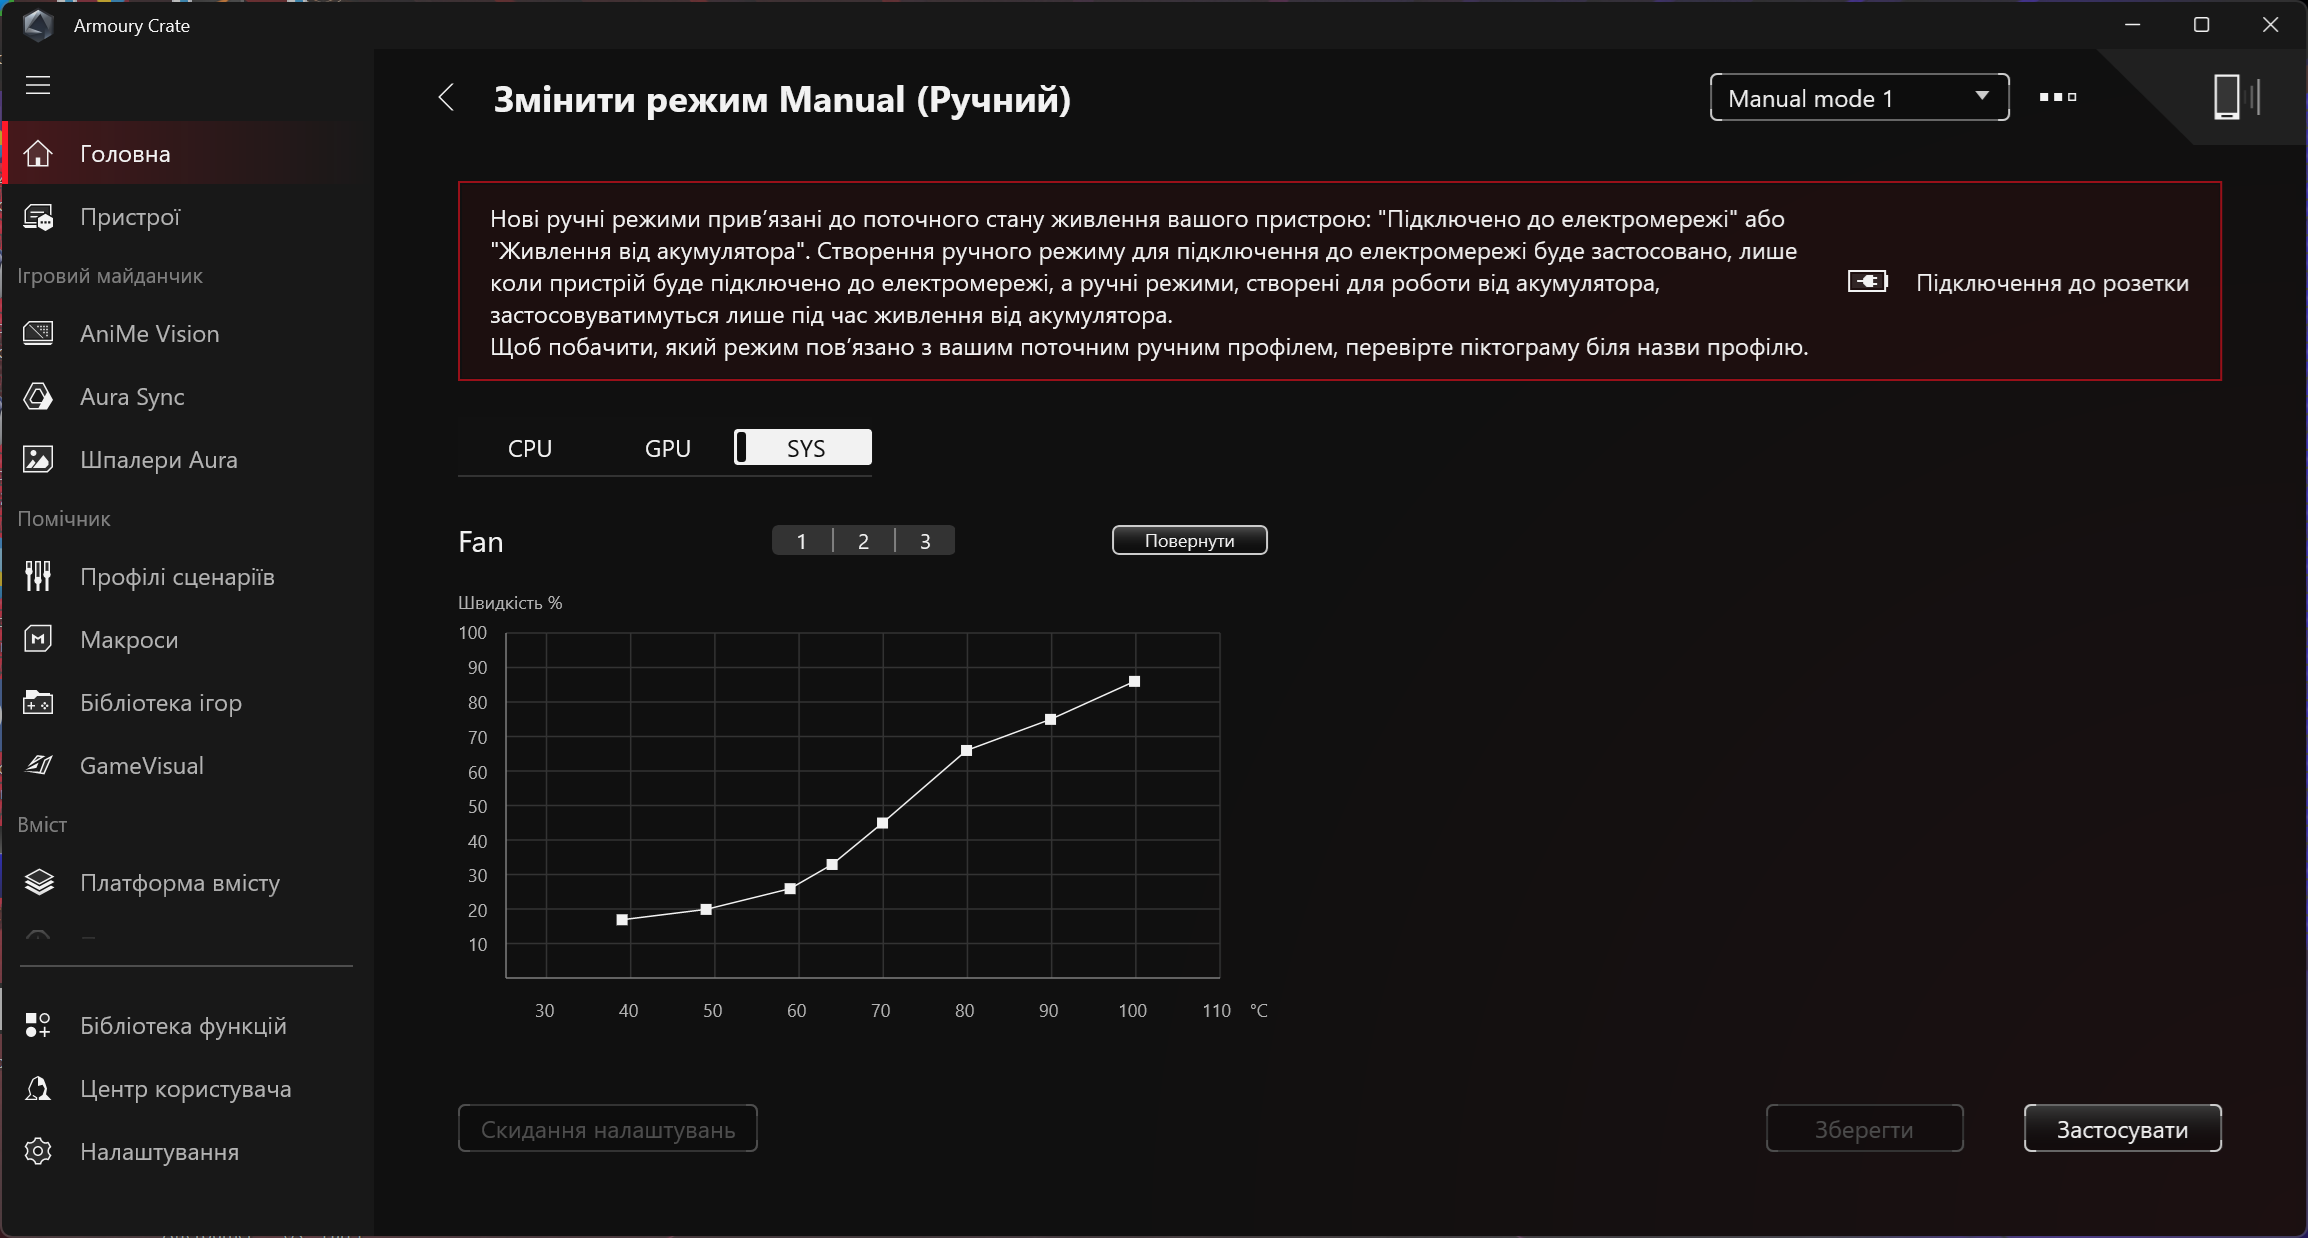Screen dimensions: 2308x1238
Task: Expand the Manual mode 1 dropdown
Action: tap(1859, 98)
